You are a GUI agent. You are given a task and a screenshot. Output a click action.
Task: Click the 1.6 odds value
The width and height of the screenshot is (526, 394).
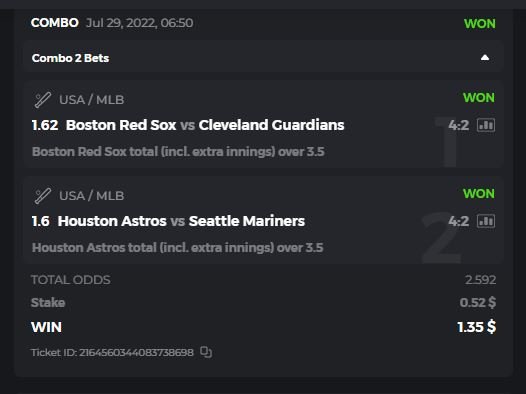click(x=41, y=221)
